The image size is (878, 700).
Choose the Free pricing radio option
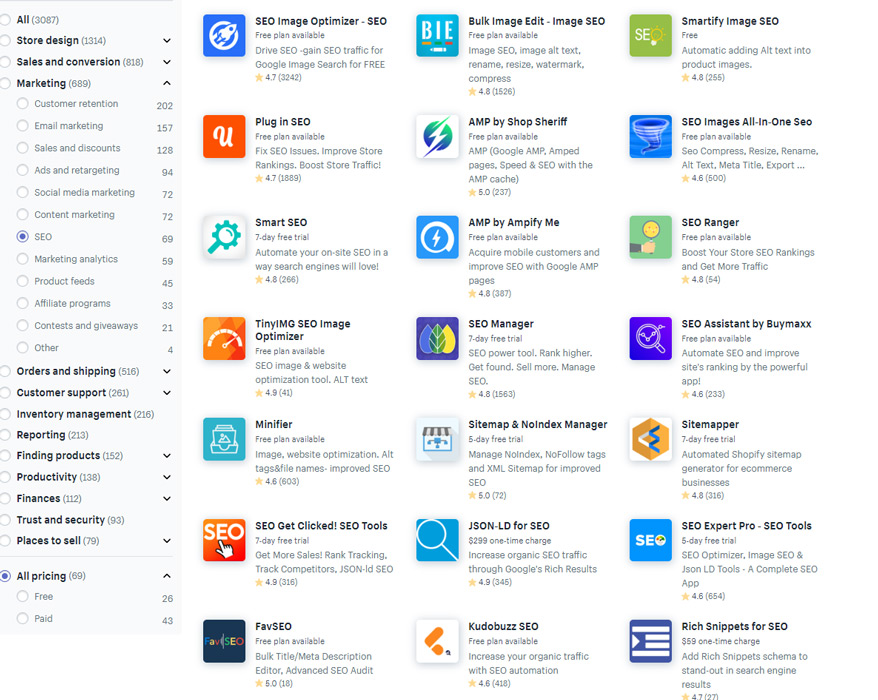(x=22, y=596)
